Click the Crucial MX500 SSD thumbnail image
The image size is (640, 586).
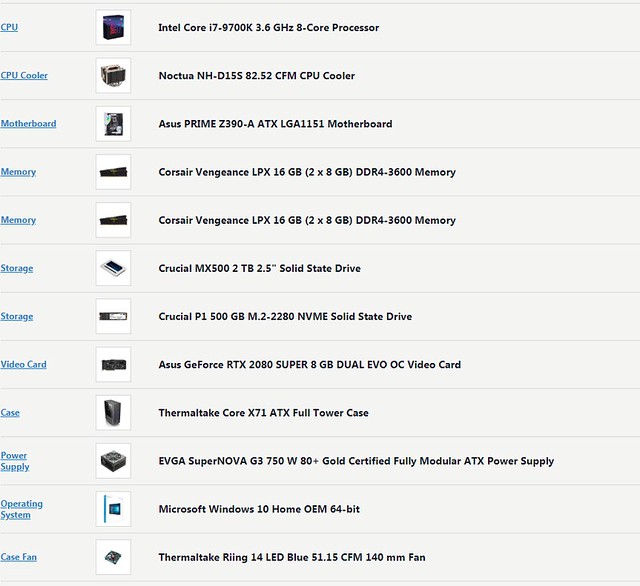tap(113, 268)
